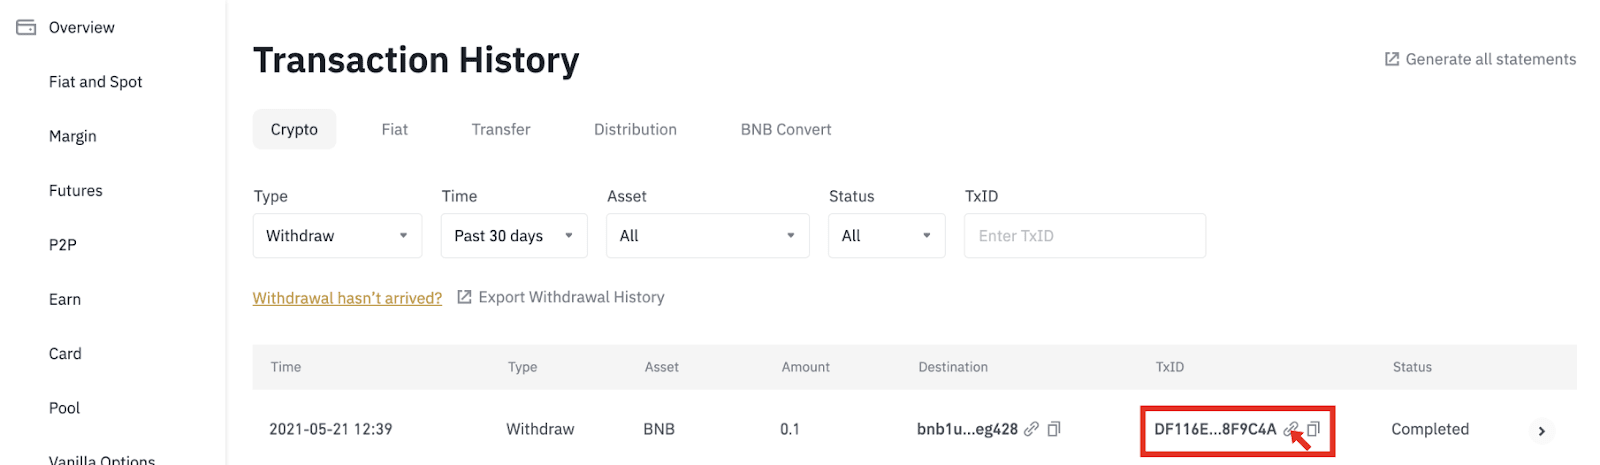Open the Type dropdown showing Withdraw
1600x465 pixels.
[x=337, y=236]
